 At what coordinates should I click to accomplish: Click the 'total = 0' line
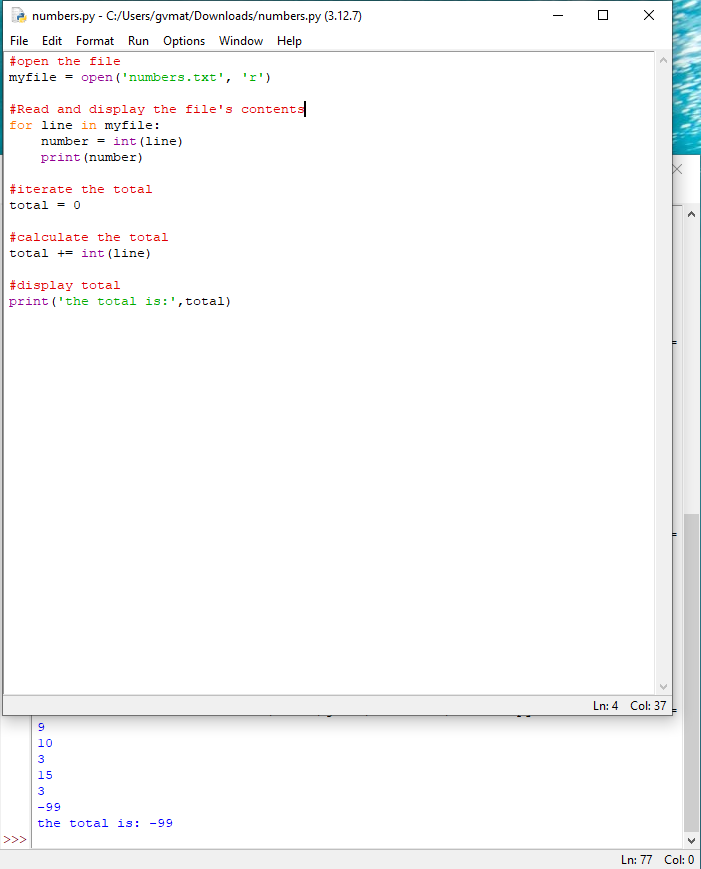click(x=45, y=206)
